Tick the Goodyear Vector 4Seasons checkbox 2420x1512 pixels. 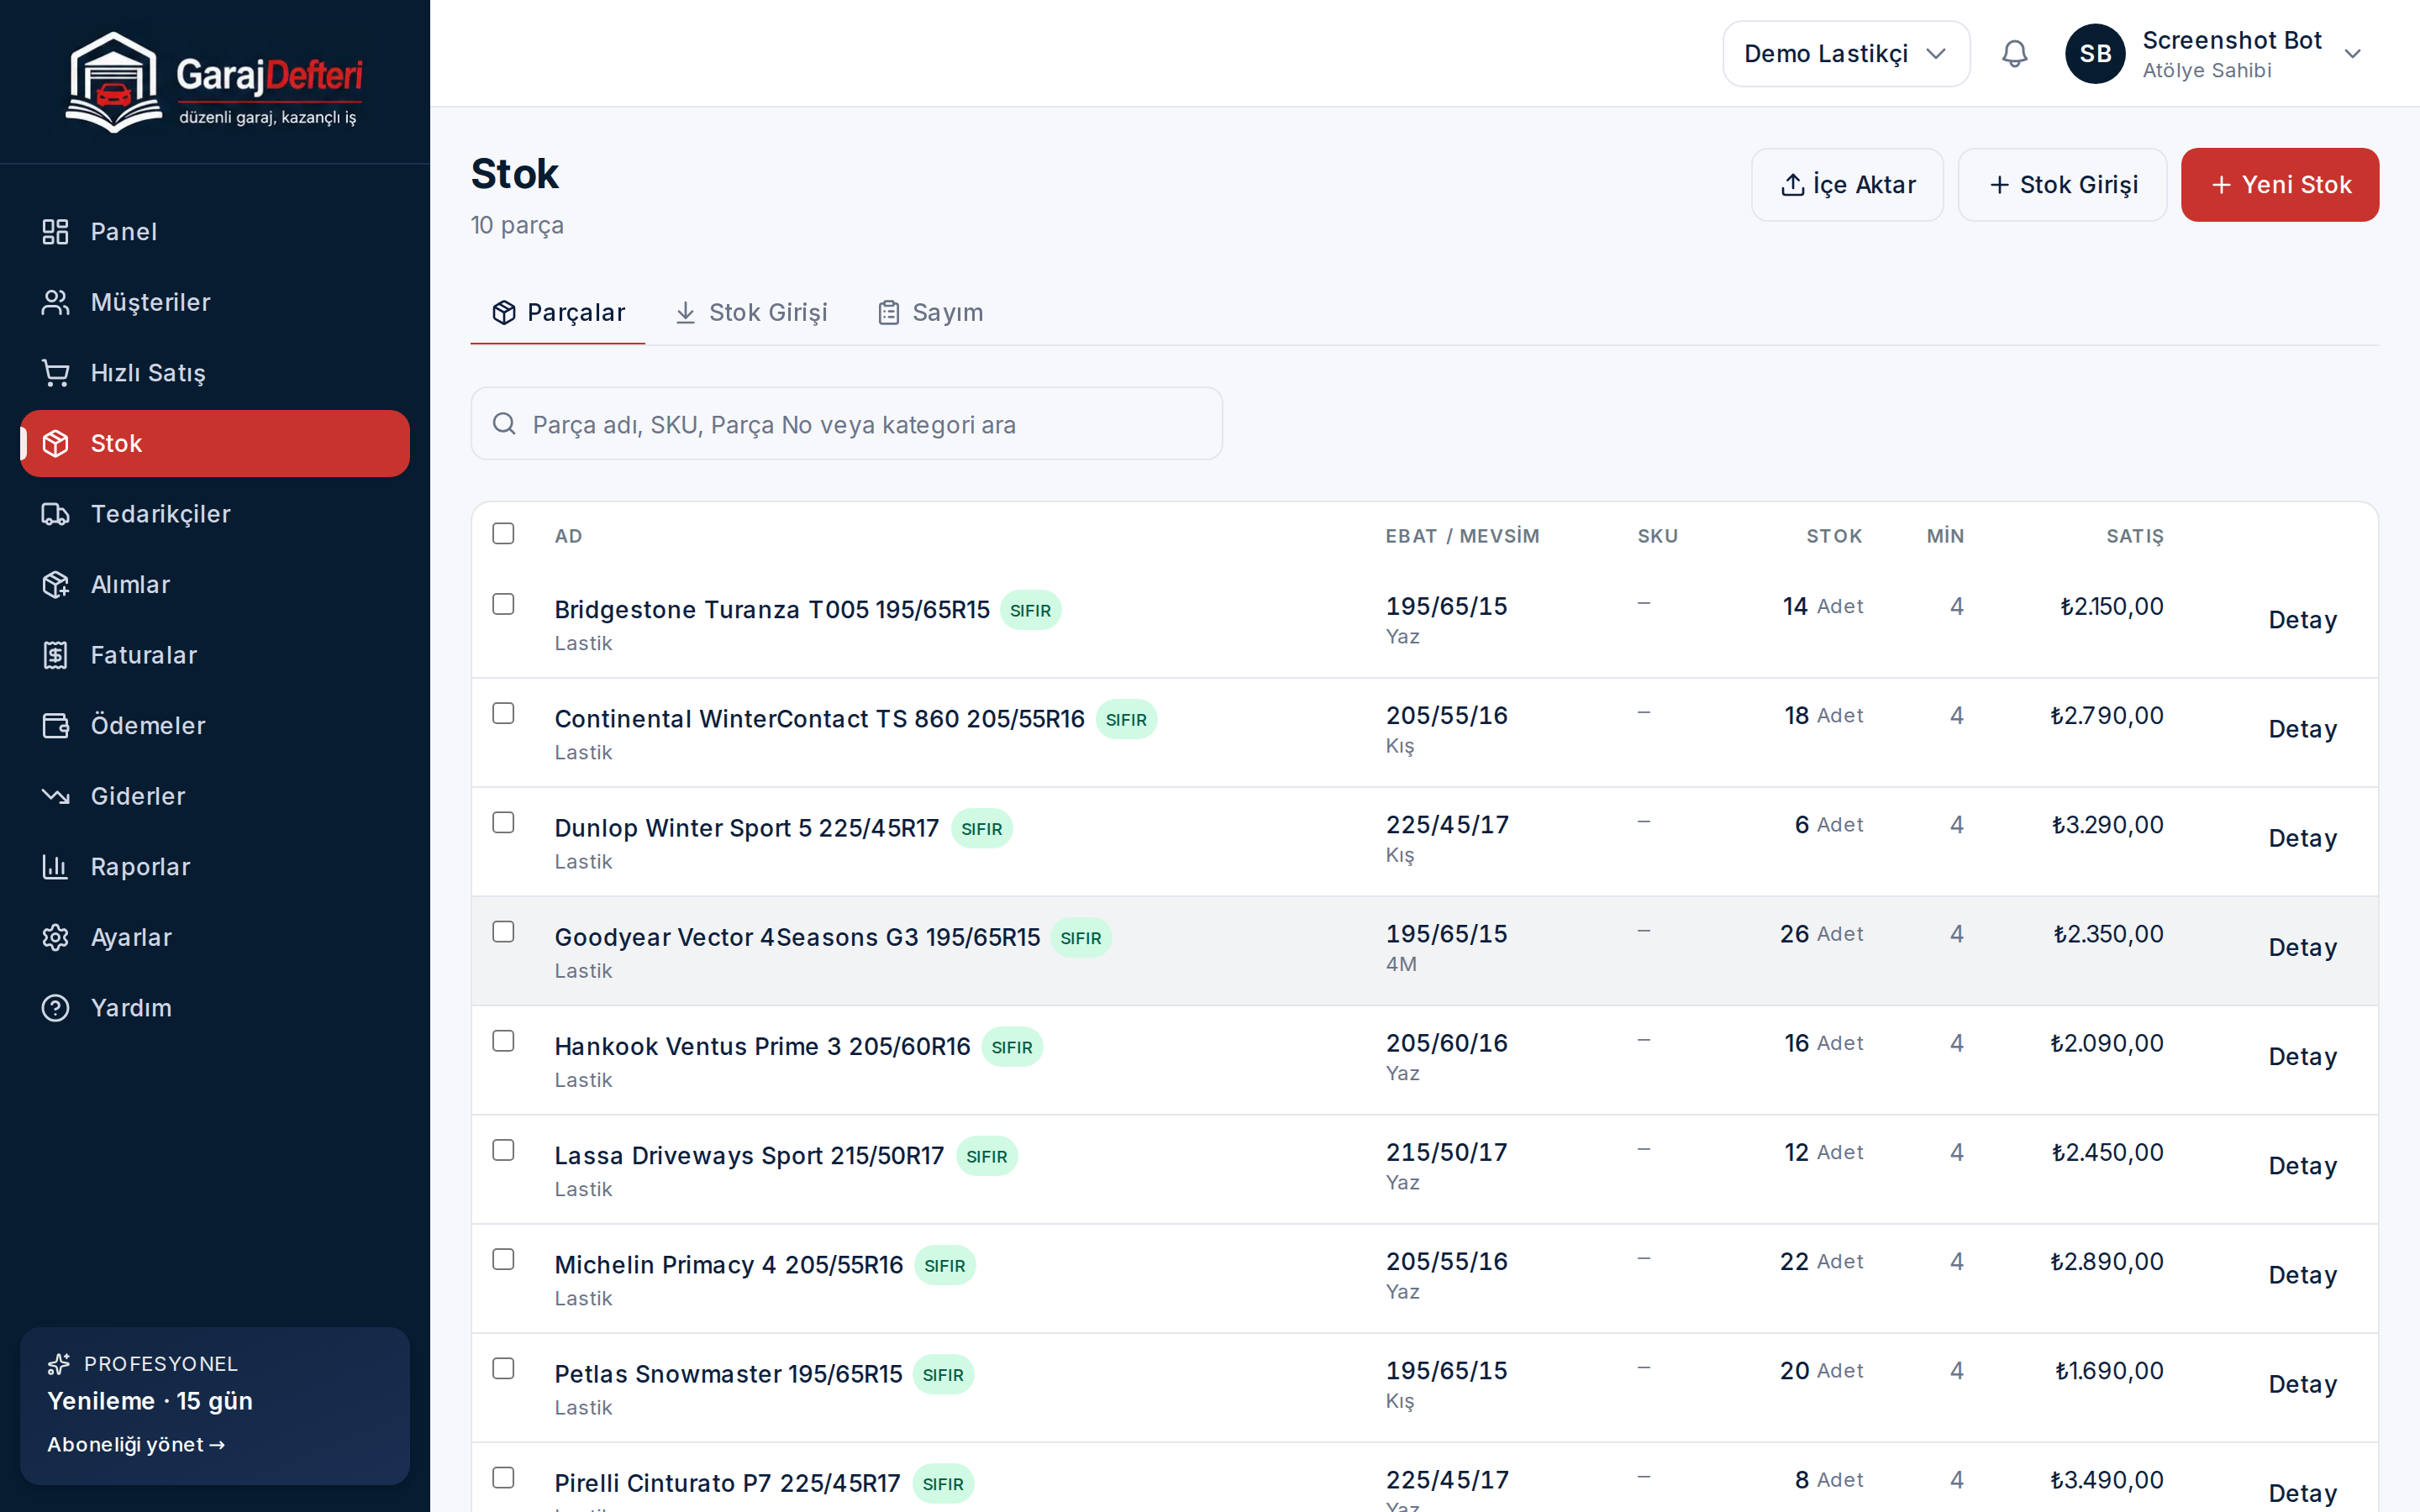(x=503, y=932)
